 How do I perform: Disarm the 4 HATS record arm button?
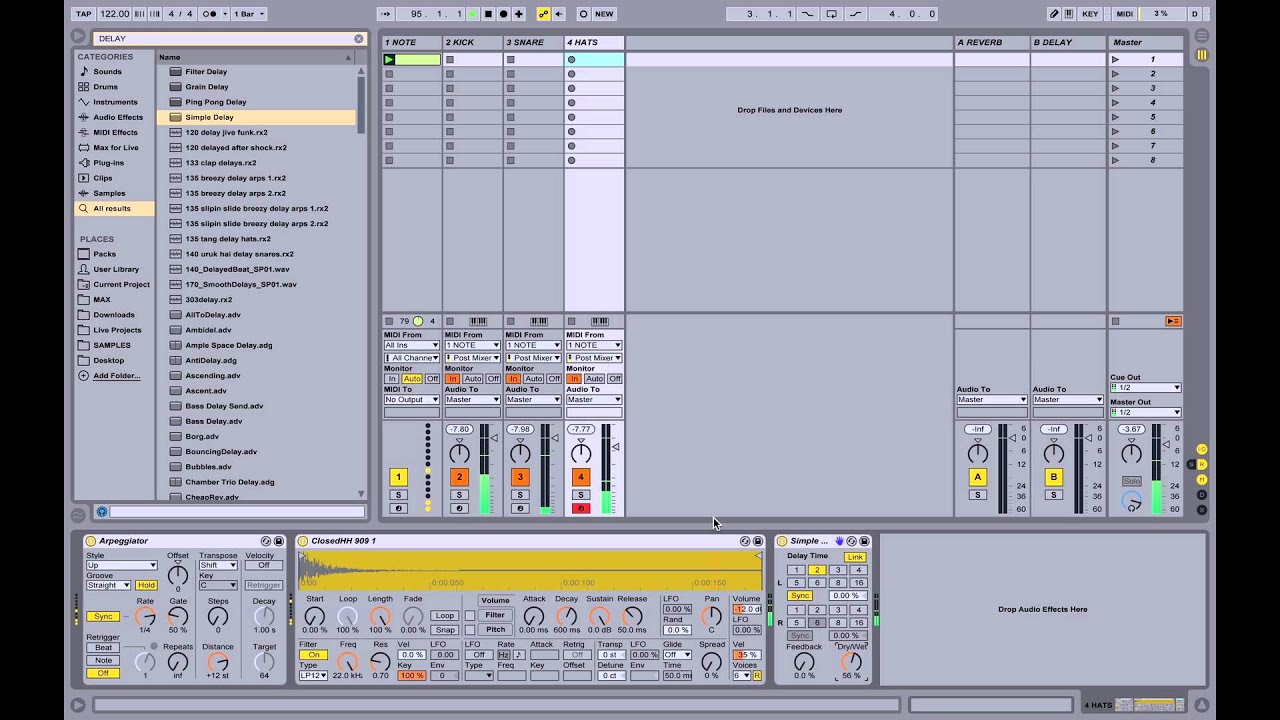581,509
